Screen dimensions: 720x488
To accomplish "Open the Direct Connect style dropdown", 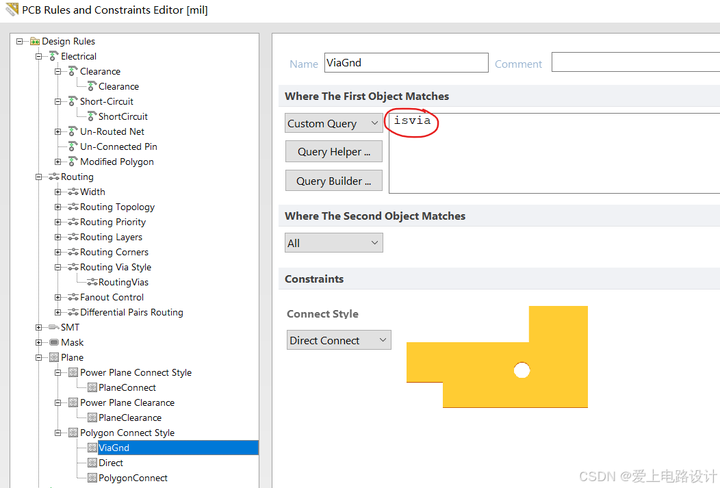I will 339,340.
